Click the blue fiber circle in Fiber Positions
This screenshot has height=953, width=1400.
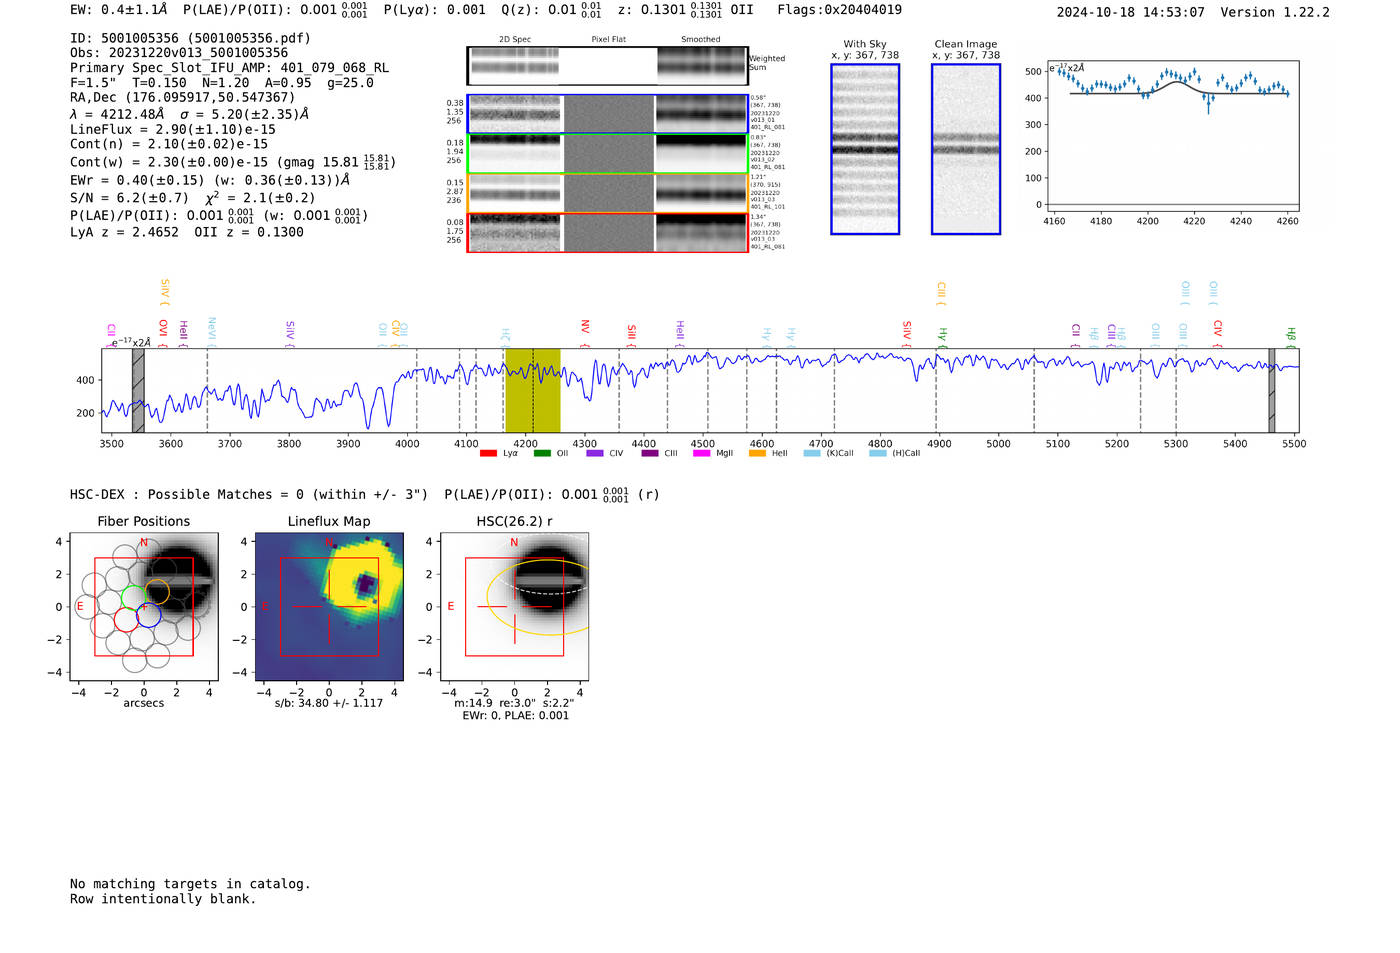[149, 615]
